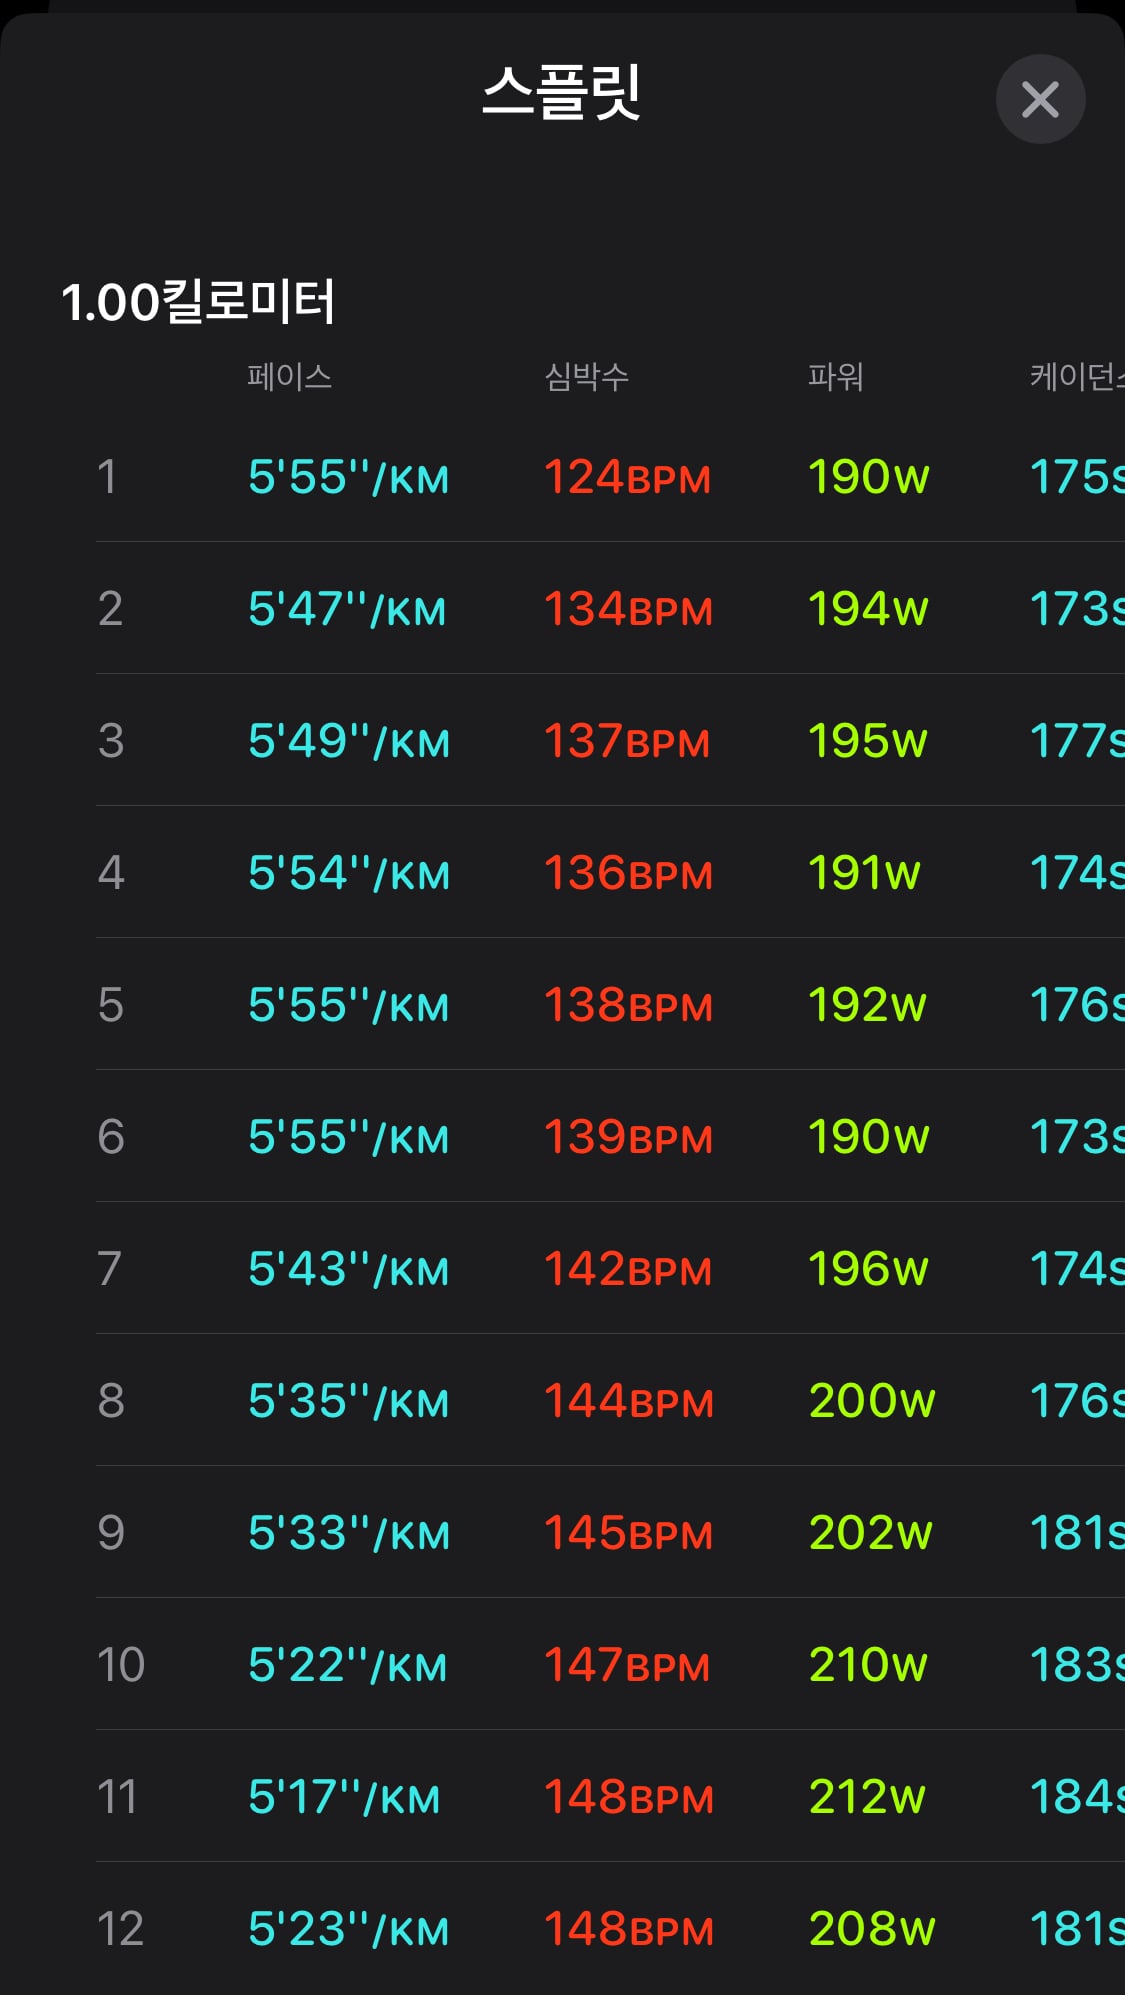Tap row number 7 in splits list
The image size is (1125, 1995).
(x=110, y=1269)
